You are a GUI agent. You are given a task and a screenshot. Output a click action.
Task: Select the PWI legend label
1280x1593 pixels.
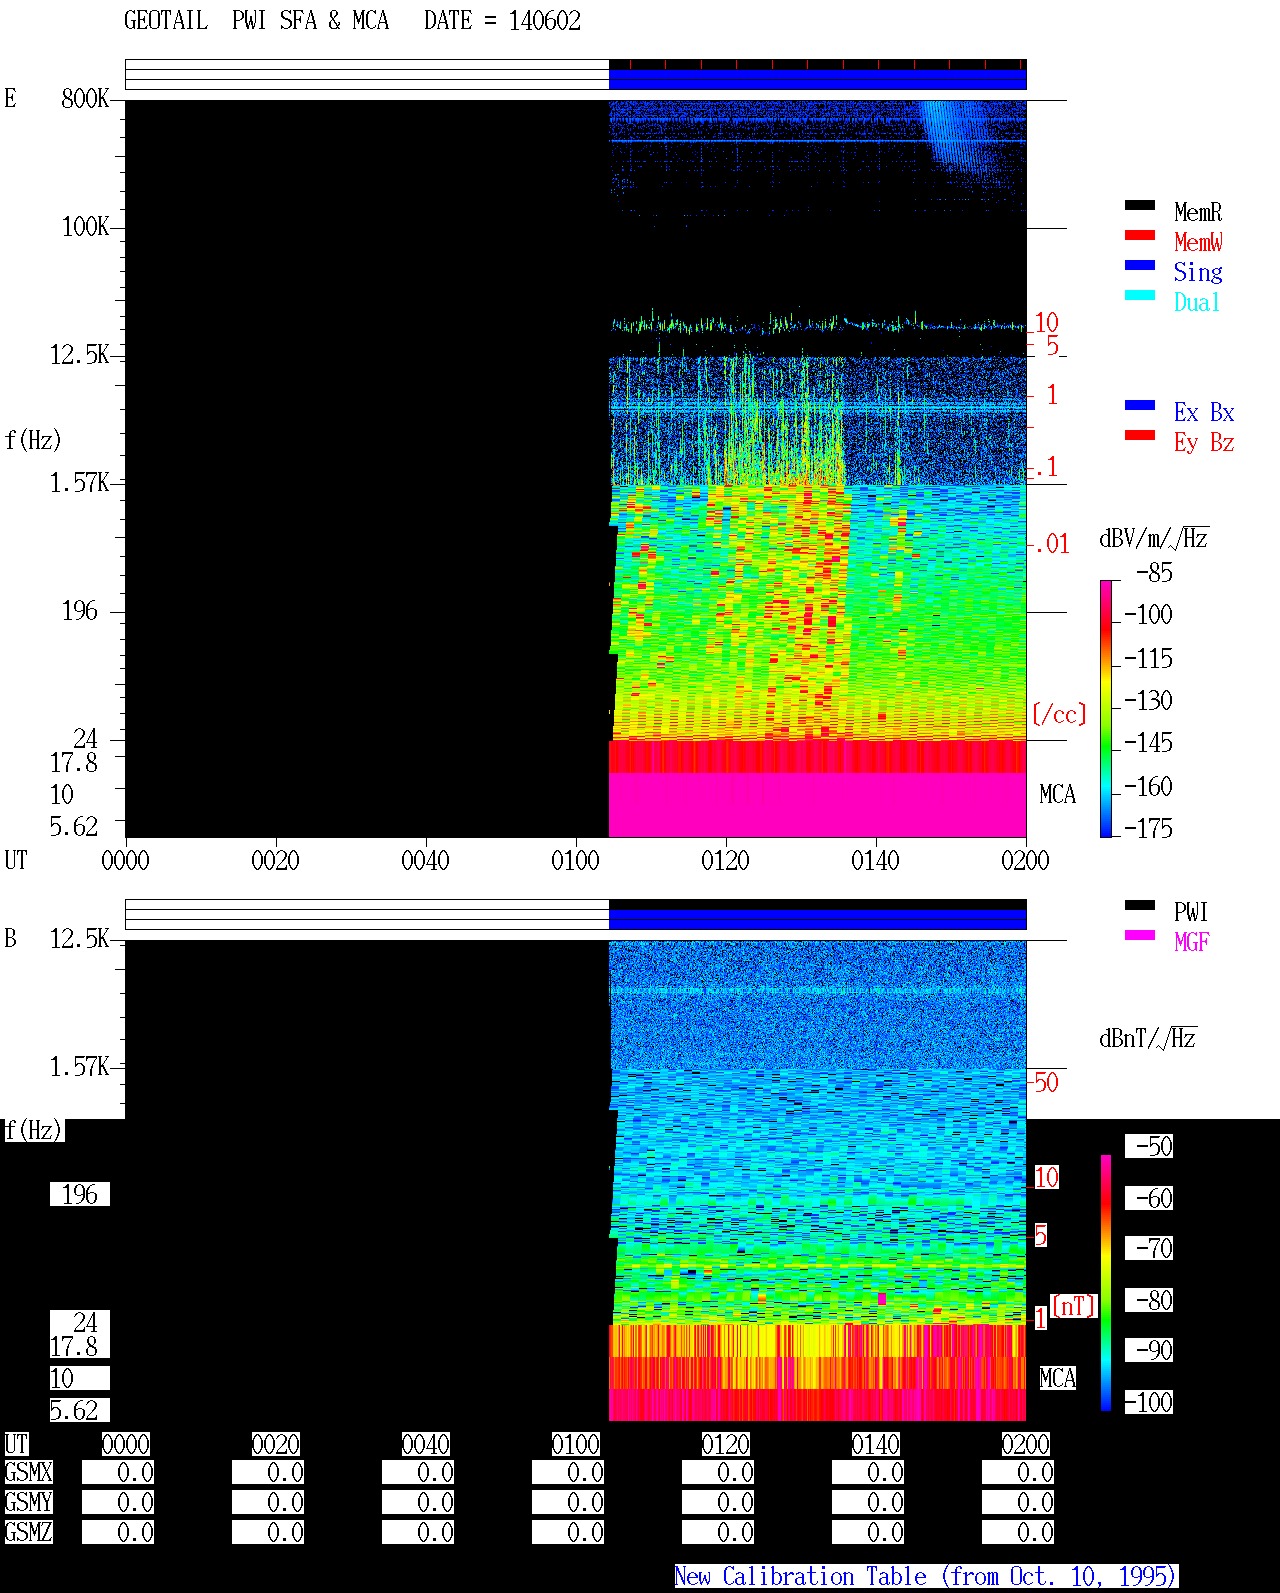[x=1191, y=912]
